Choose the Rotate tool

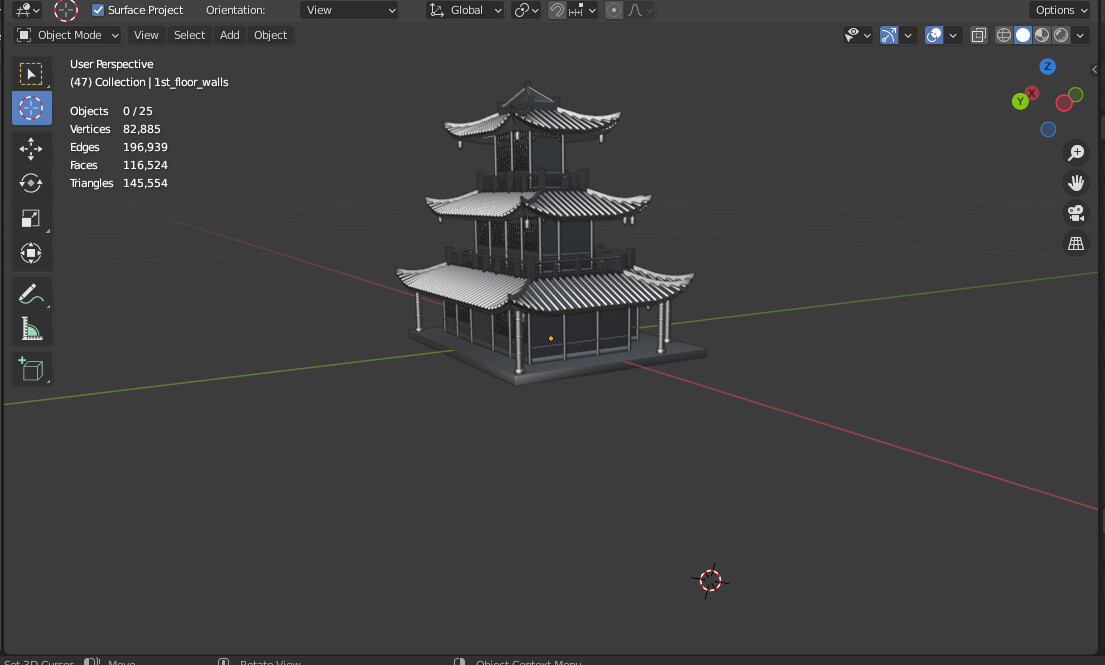click(x=31, y=183)
